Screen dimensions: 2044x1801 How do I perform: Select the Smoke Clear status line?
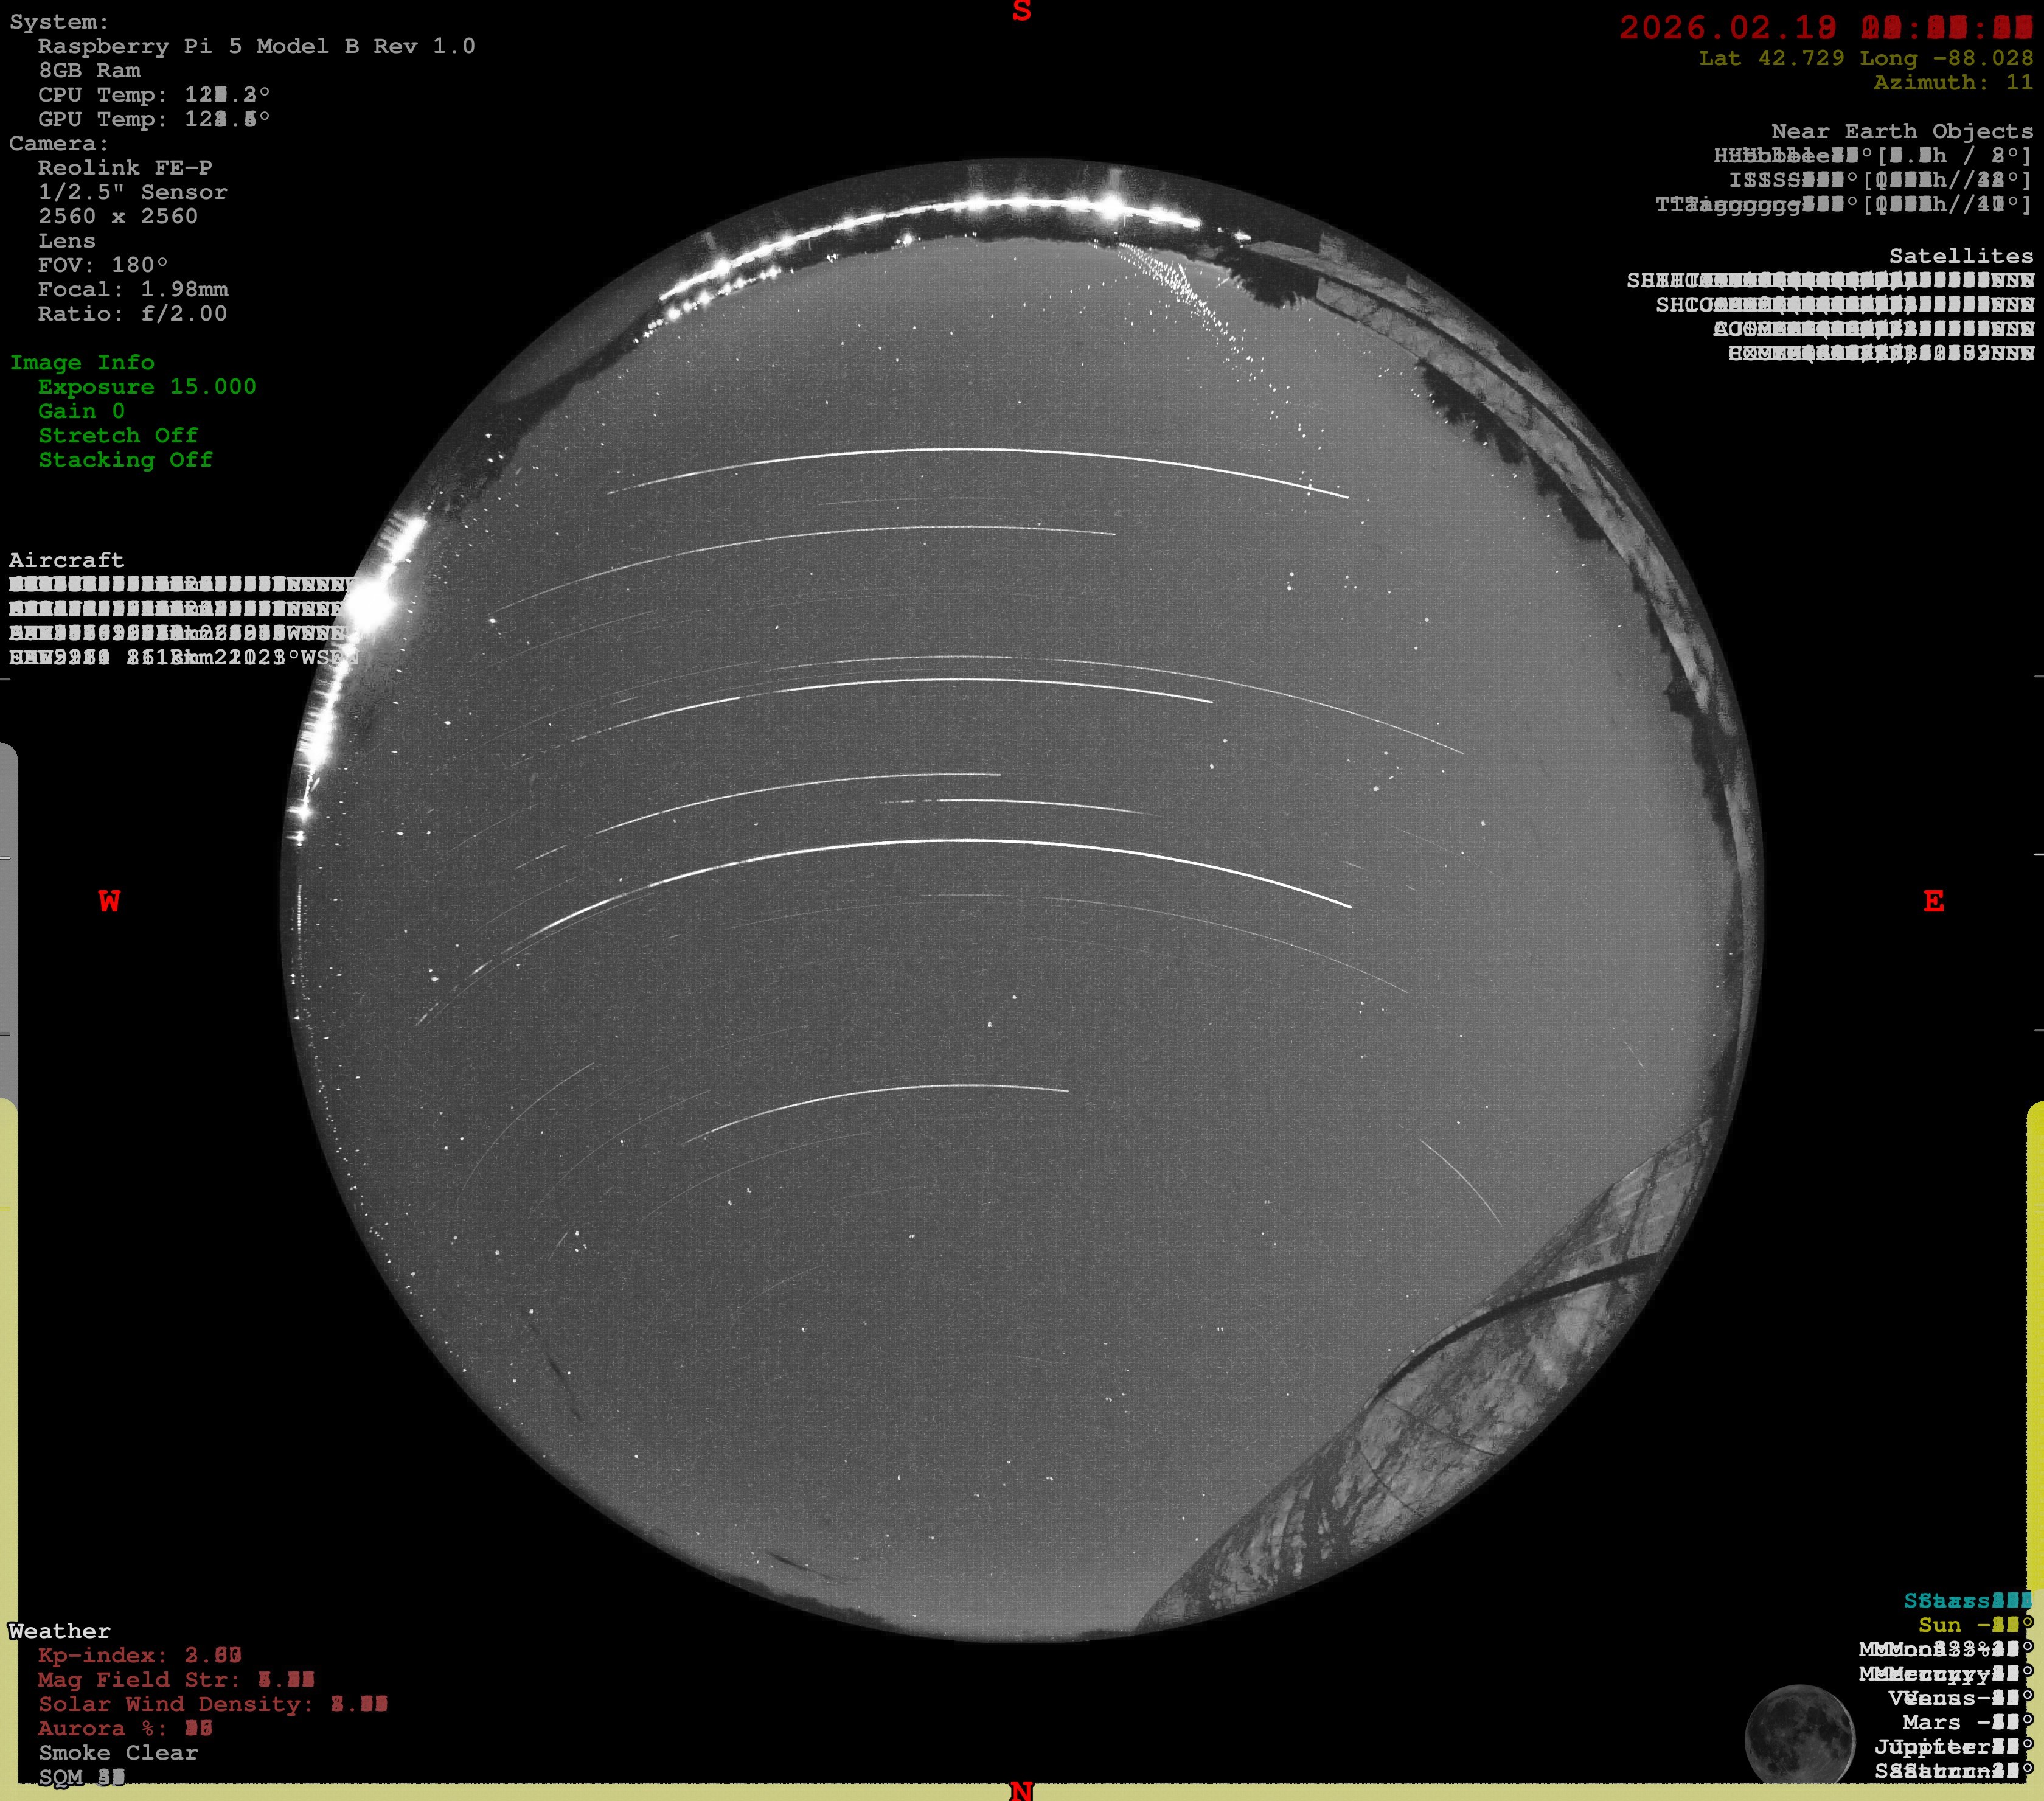(x=118, y=1752)
